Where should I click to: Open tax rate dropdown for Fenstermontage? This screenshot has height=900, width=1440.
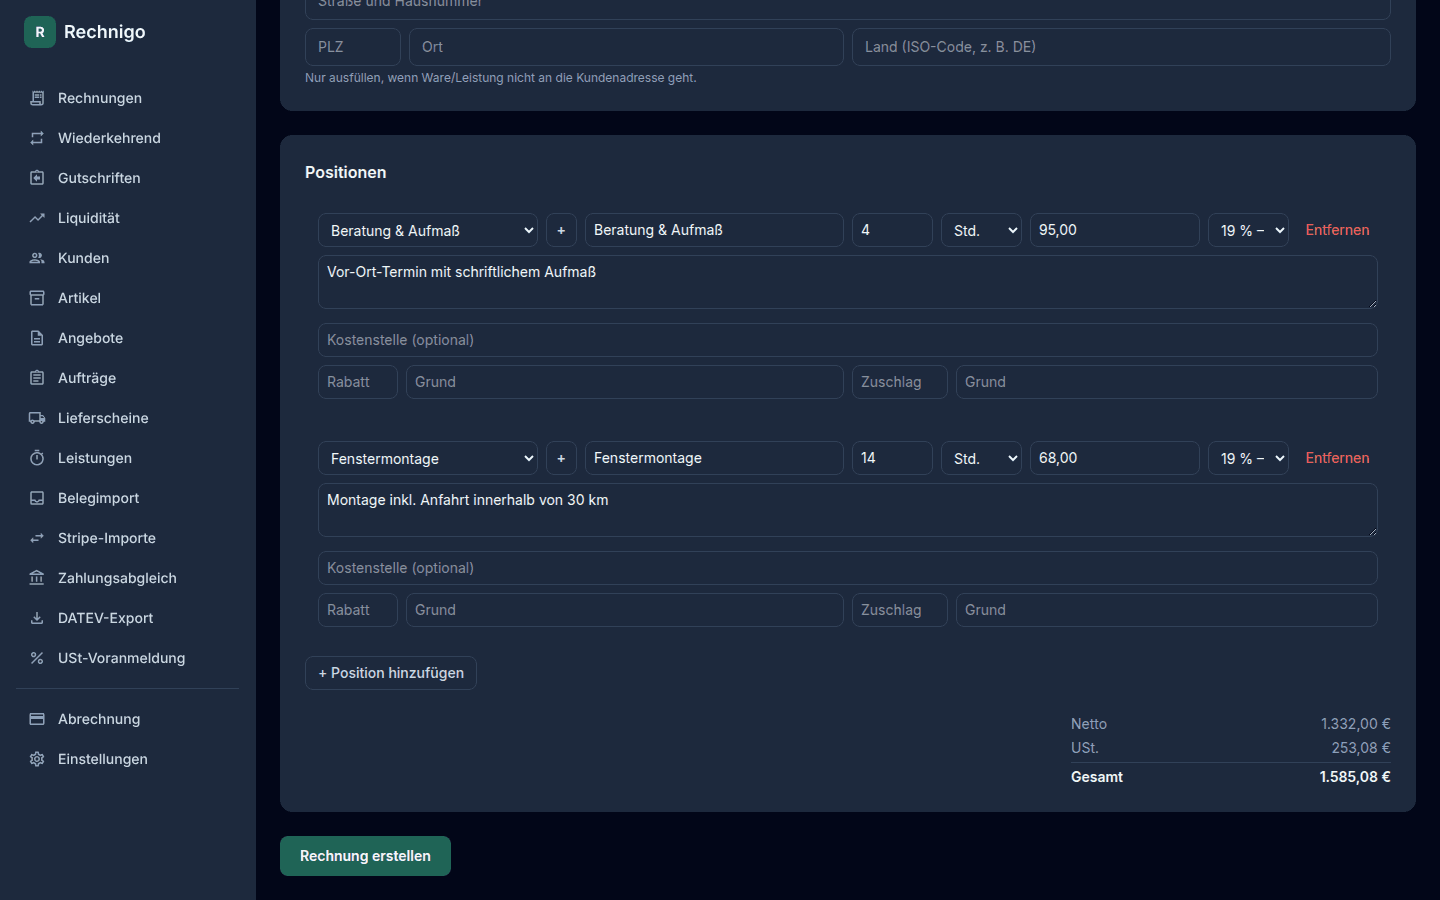pyautogui.click(x=1248, y=458)
